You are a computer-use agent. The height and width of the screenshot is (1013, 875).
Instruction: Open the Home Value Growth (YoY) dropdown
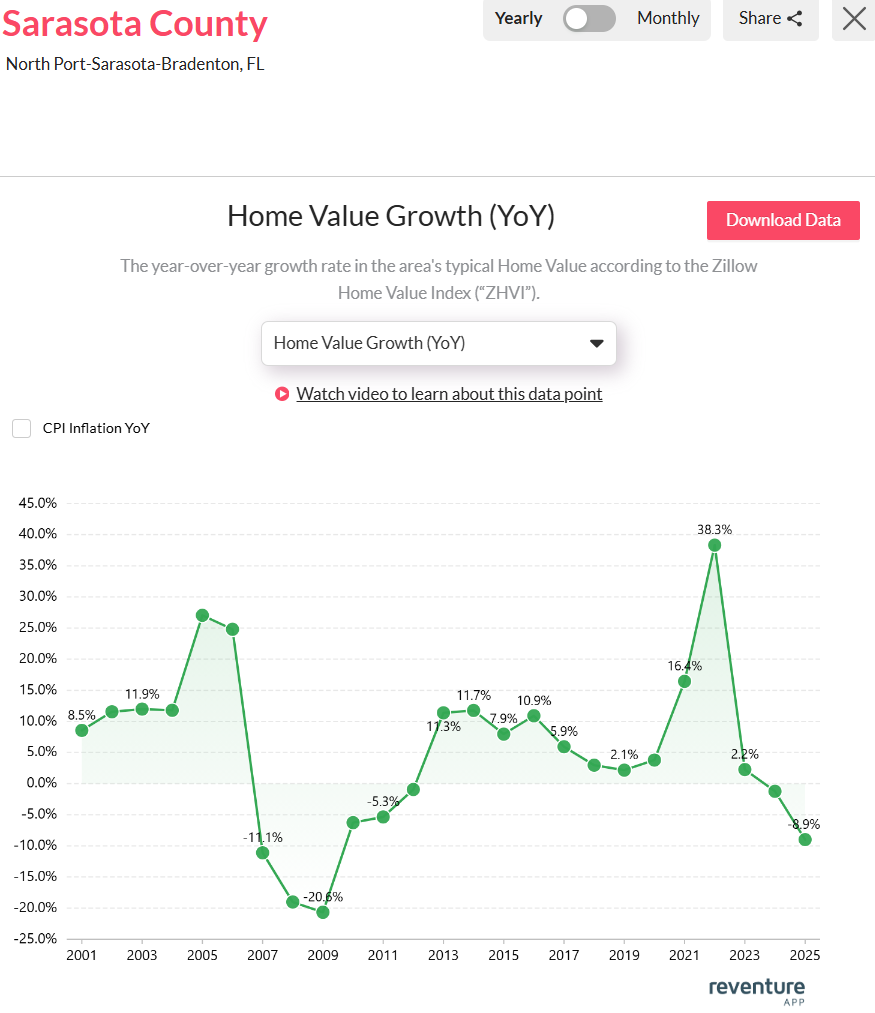(439, 343)
